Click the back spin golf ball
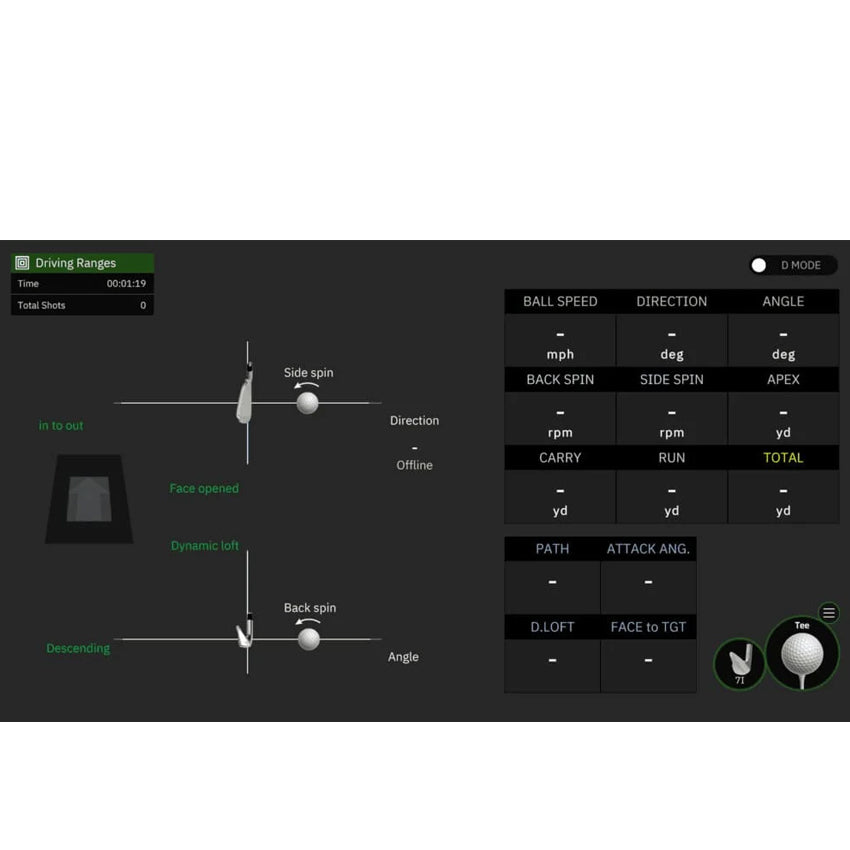This screenshot has width=850, height=850. point(309,639)
